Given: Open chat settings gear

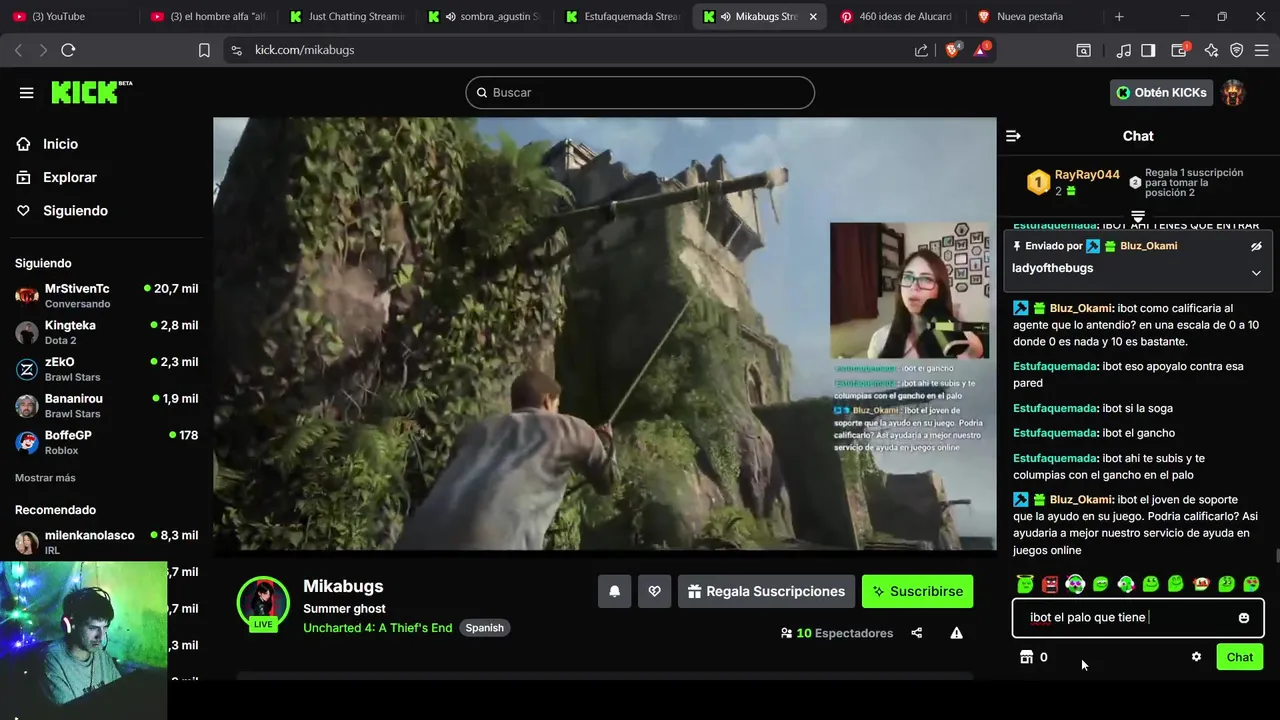Looking at the screenshot, I should point(1196,657).
